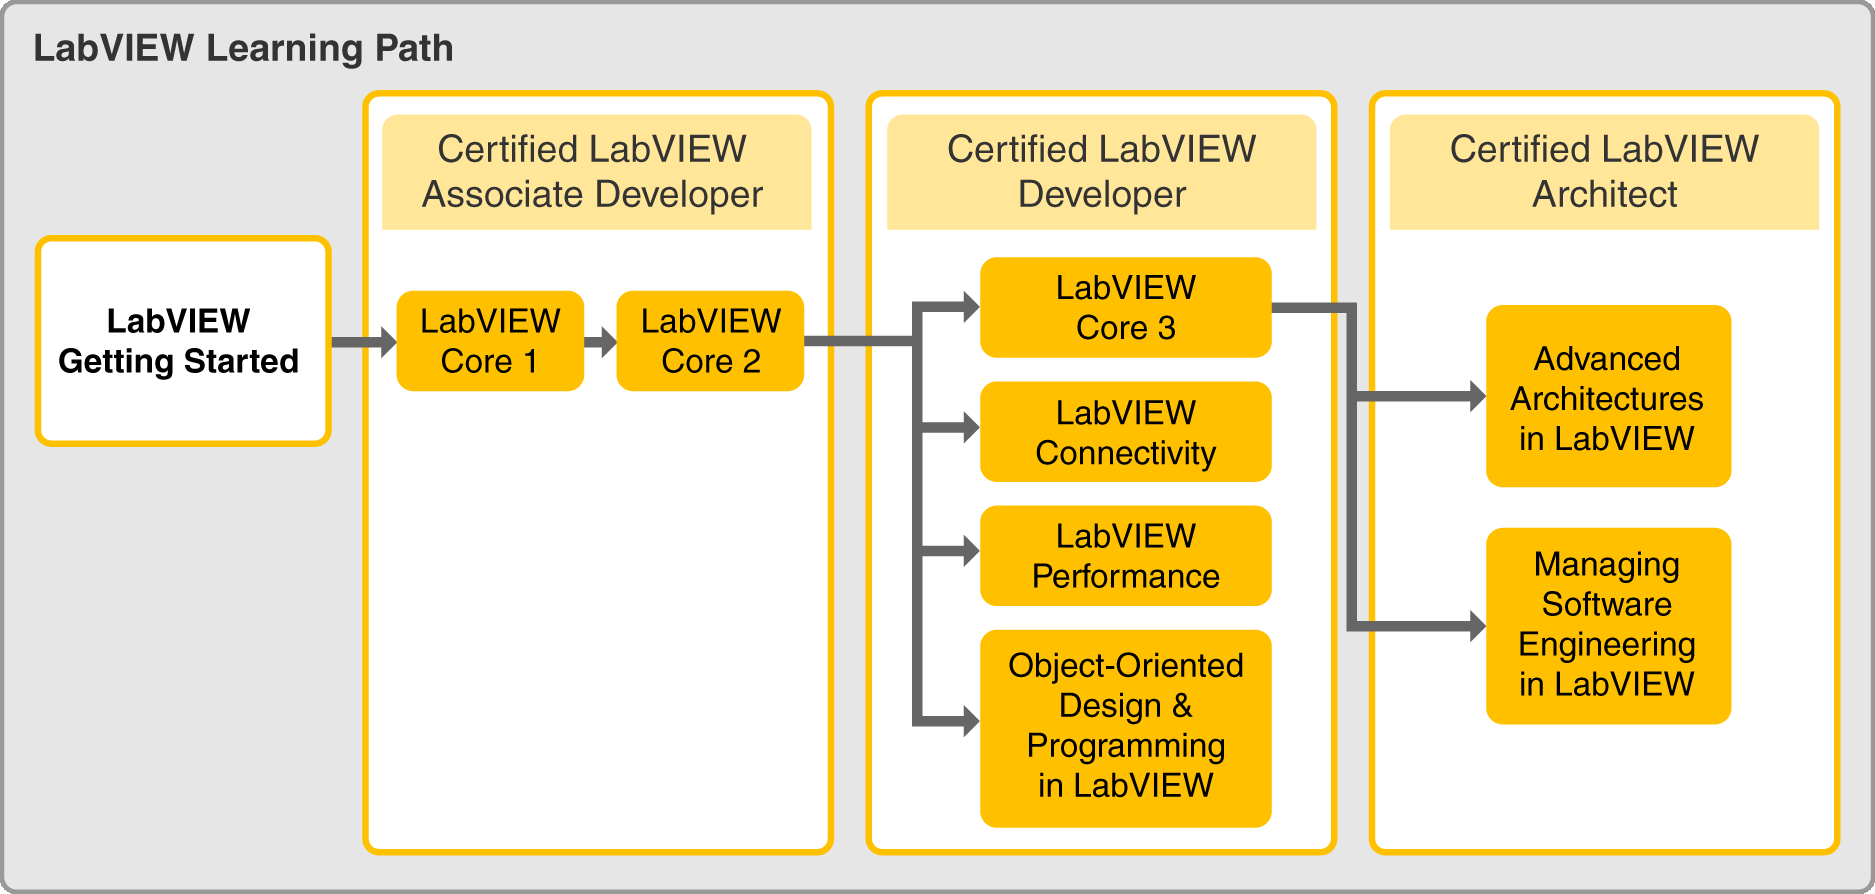
Task: Click the Certified LabVIEW Developer header
Action: tap(1101, 172)
